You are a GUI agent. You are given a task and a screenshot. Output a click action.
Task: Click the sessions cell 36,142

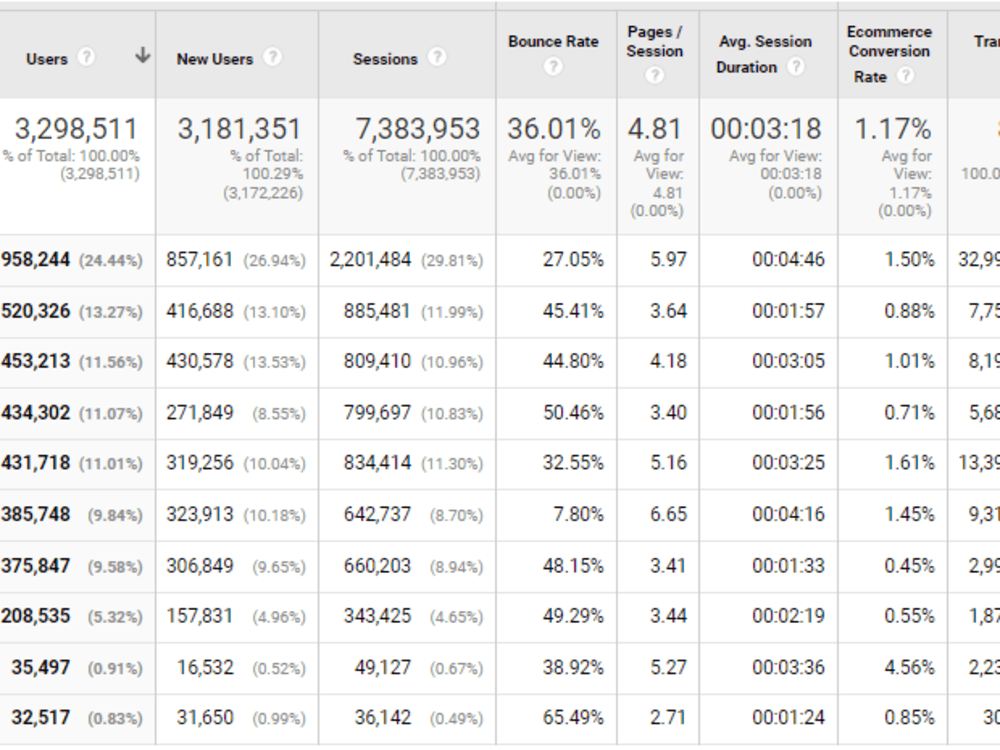coord(383,717)
